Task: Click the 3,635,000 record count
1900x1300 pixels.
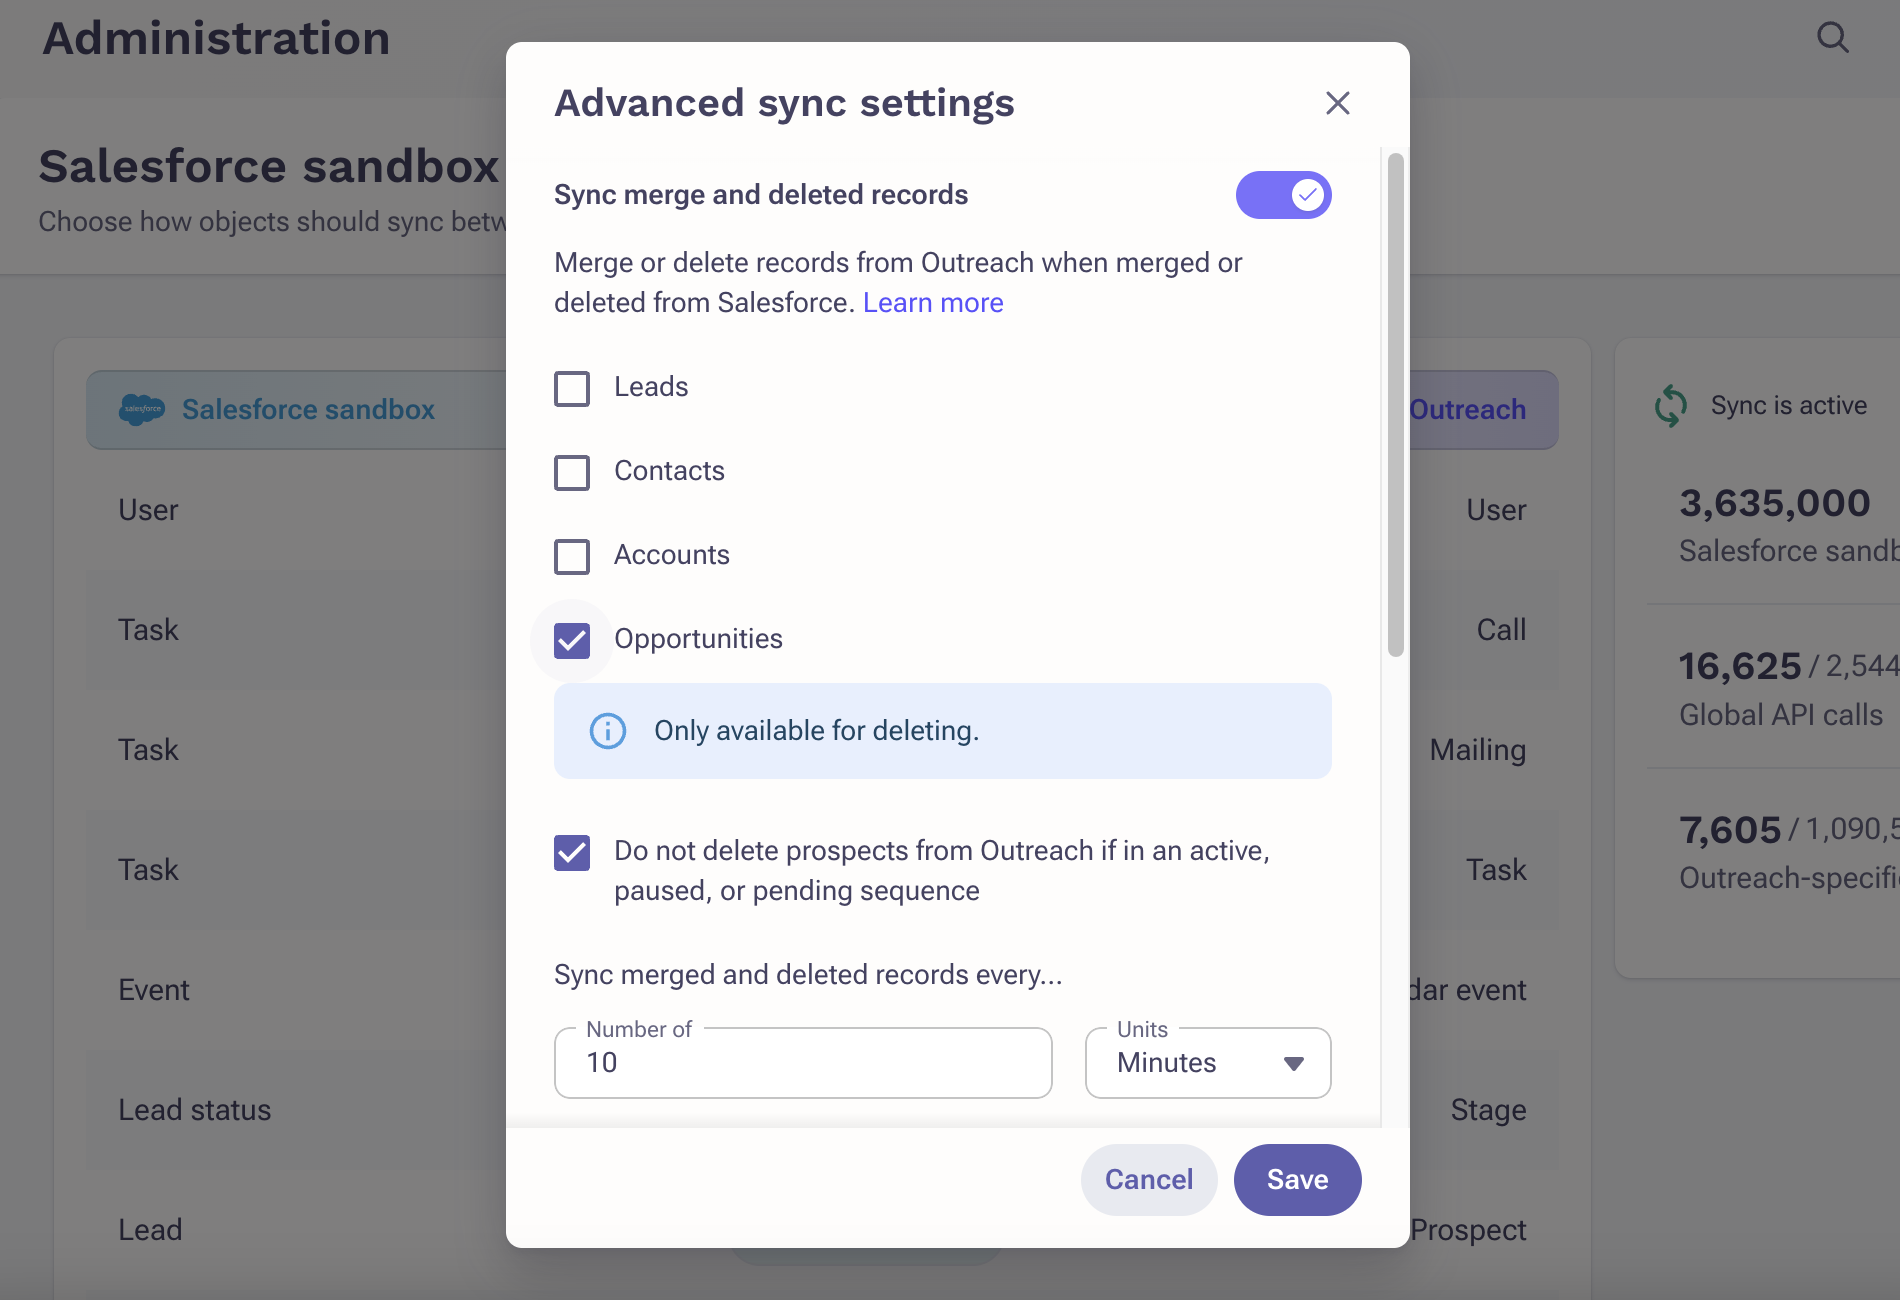Action: pos(1774,503)
